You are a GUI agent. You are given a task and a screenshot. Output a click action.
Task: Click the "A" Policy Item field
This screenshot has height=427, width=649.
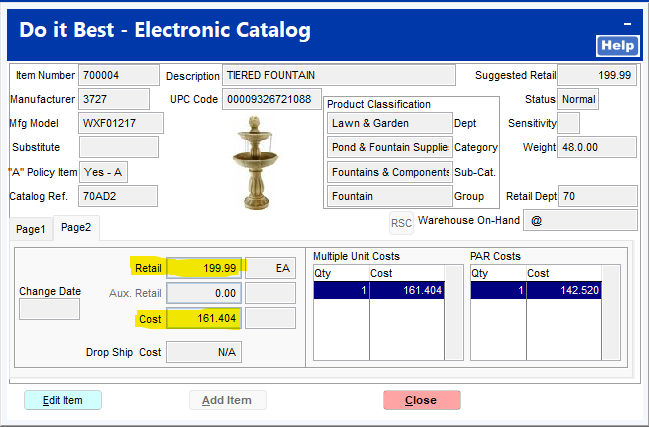tap(103, 172)
